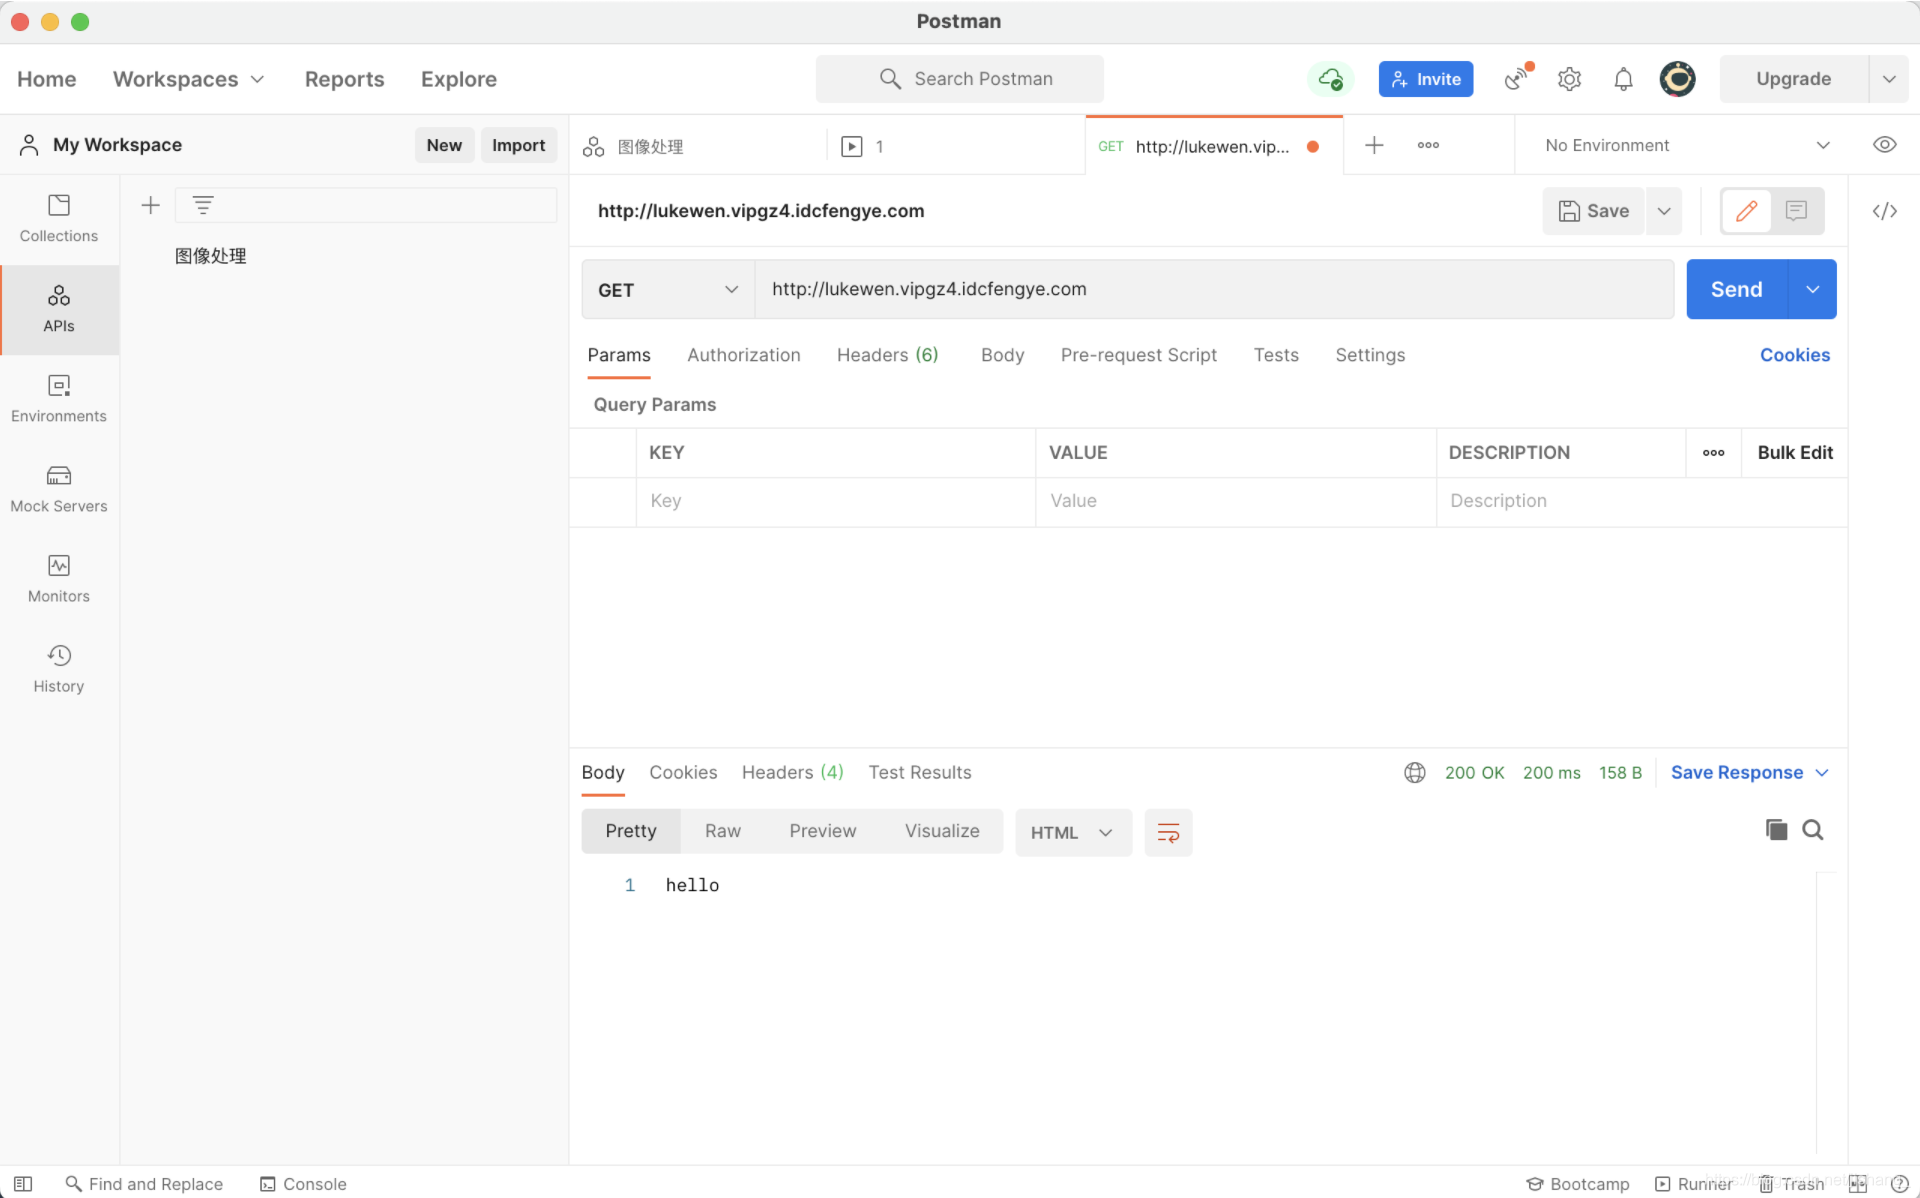Open the Save options dropdown arrow

tap(1664, 211)
